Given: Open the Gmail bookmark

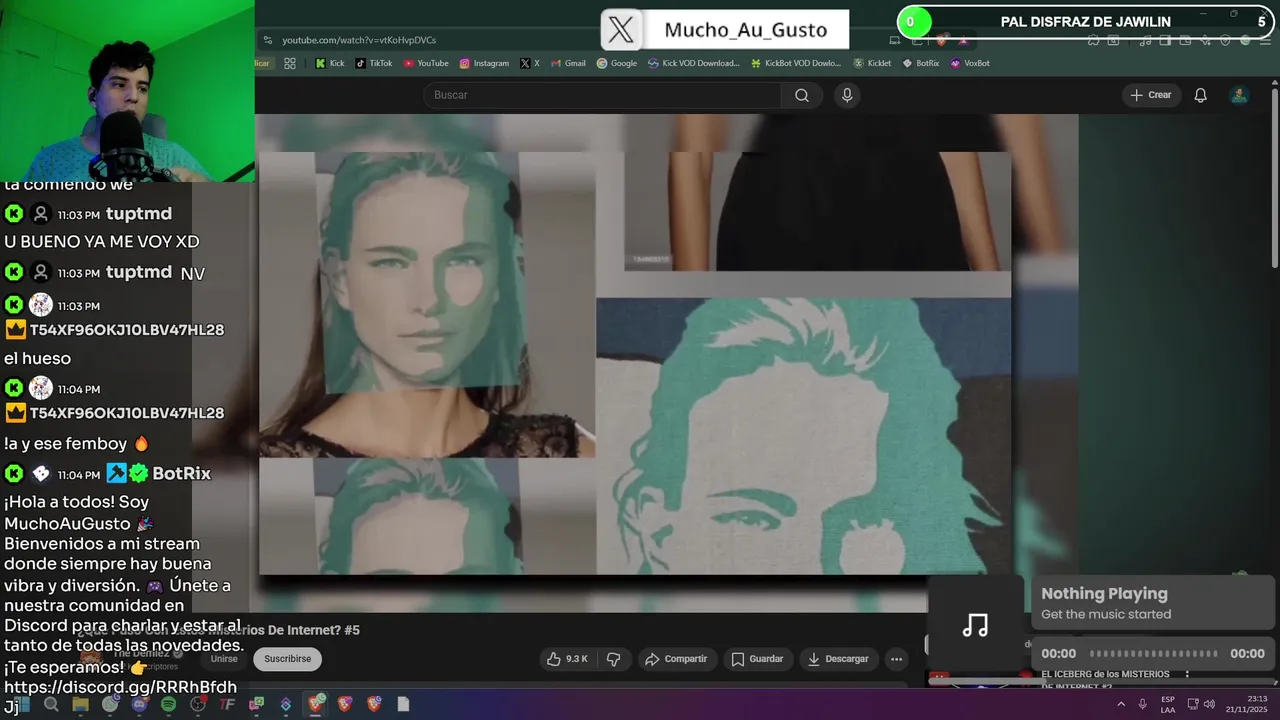Looking at the screenshot, I should 568,63.
